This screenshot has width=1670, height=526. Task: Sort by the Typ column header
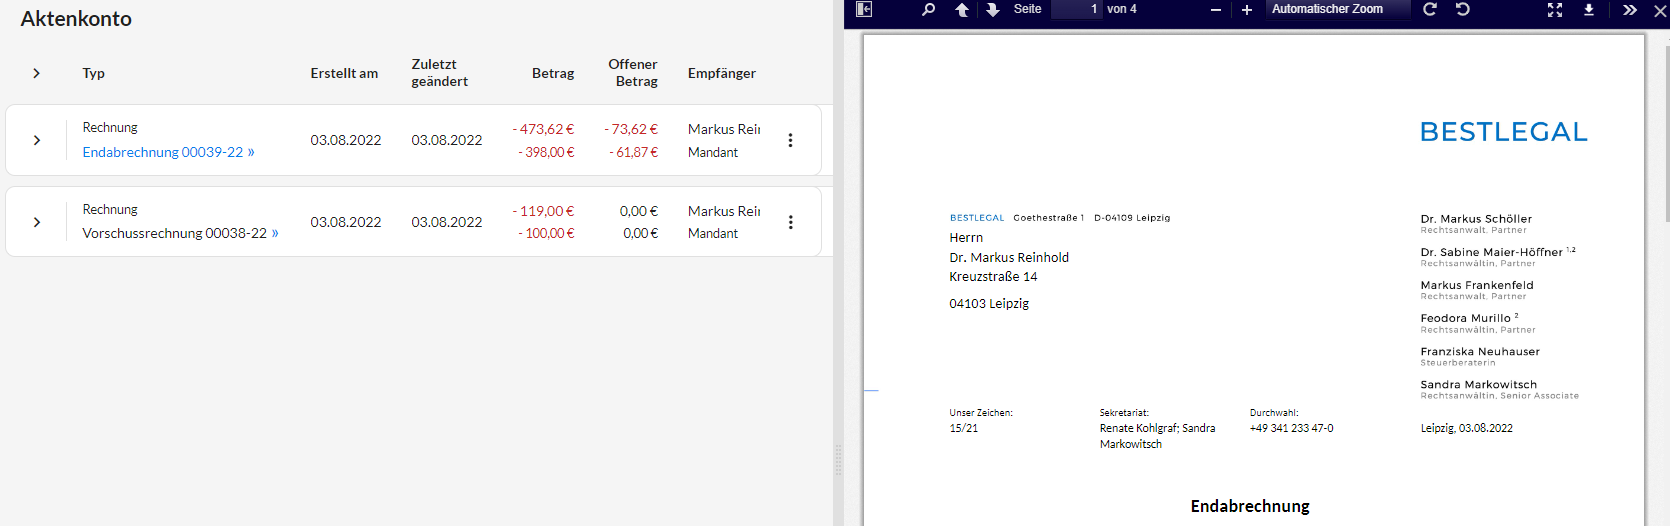93,73
